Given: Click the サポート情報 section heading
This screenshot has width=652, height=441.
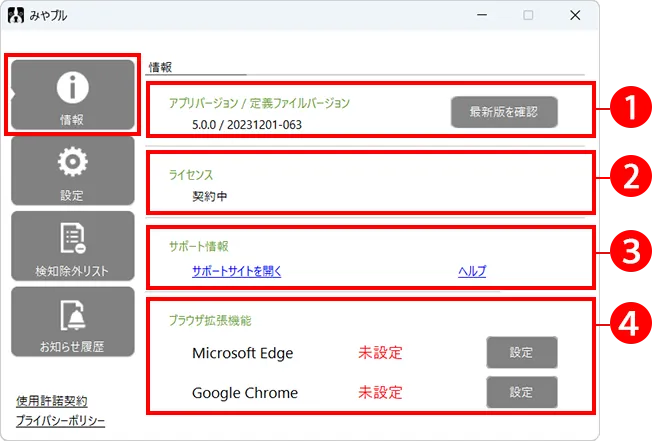Looking at the screenshot, I should [199, 246].
